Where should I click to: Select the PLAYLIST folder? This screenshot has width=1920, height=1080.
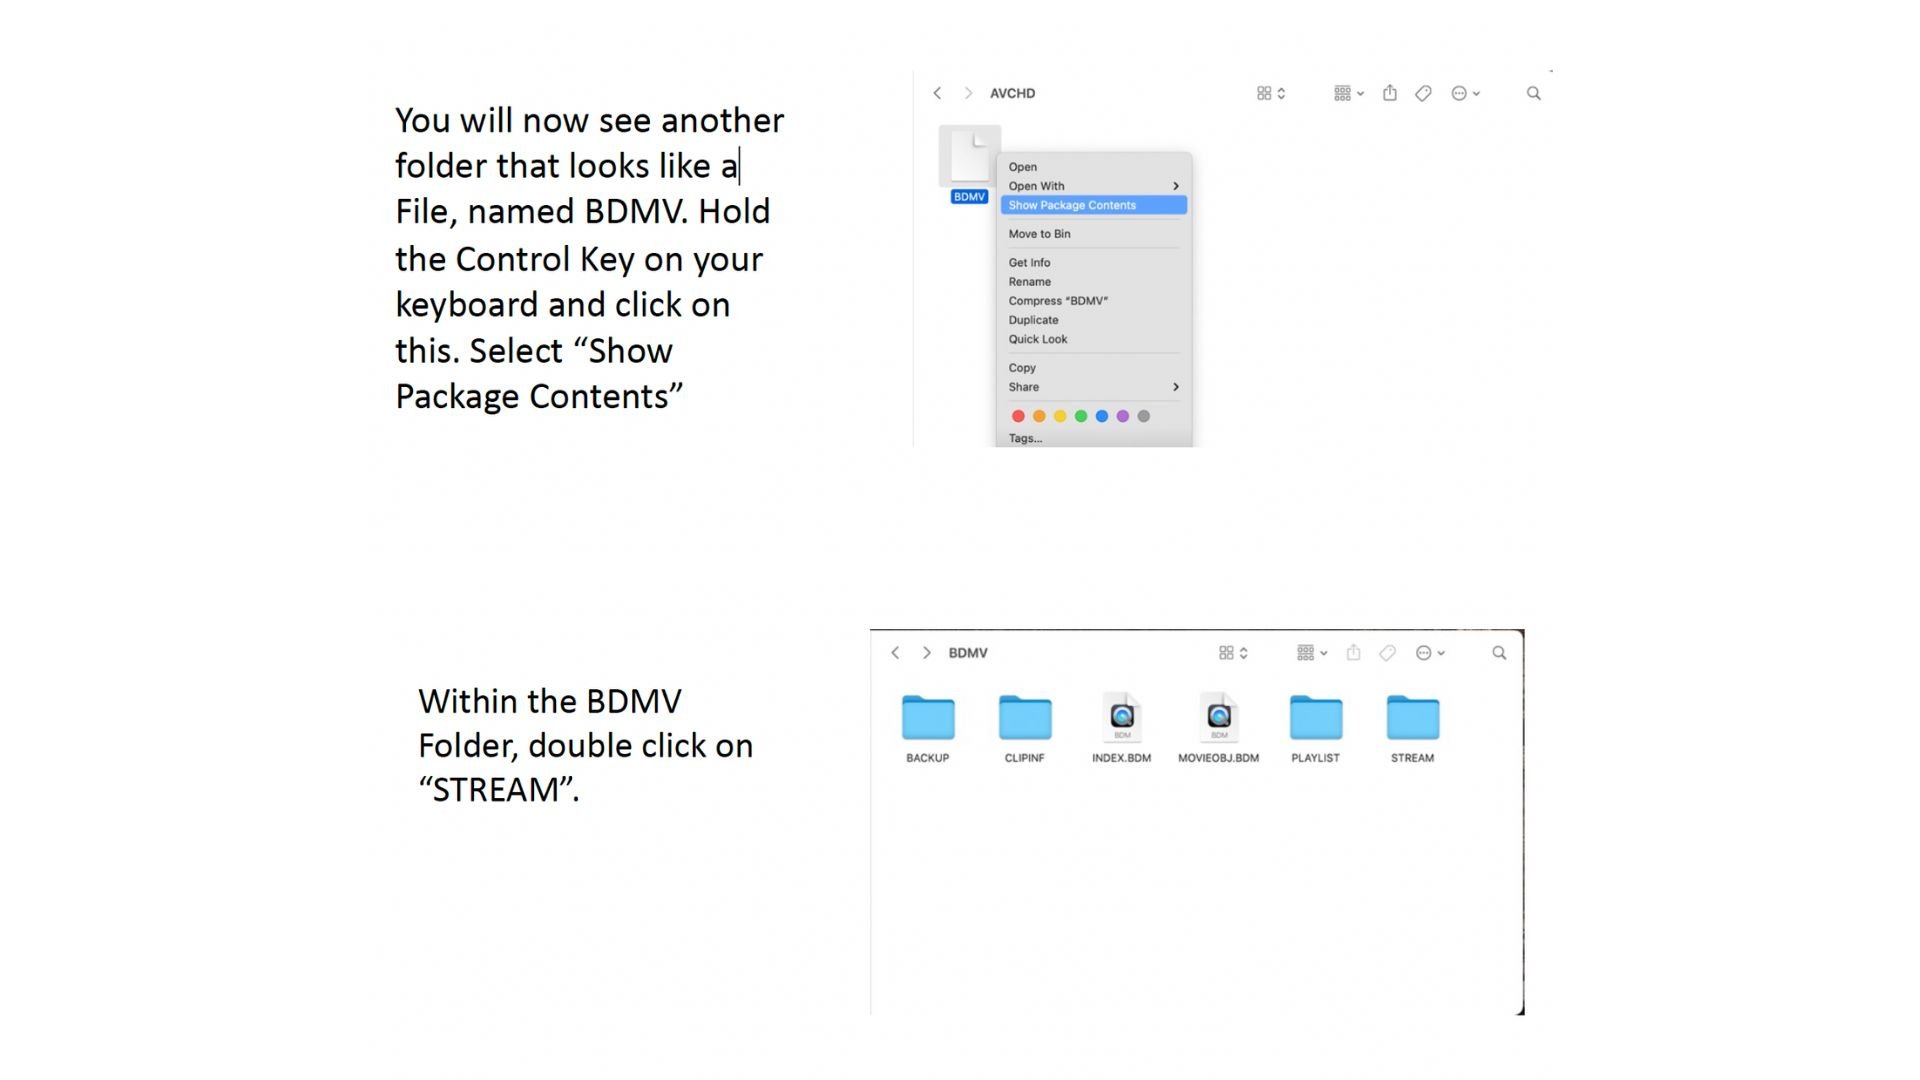[x=1316, y=729]
